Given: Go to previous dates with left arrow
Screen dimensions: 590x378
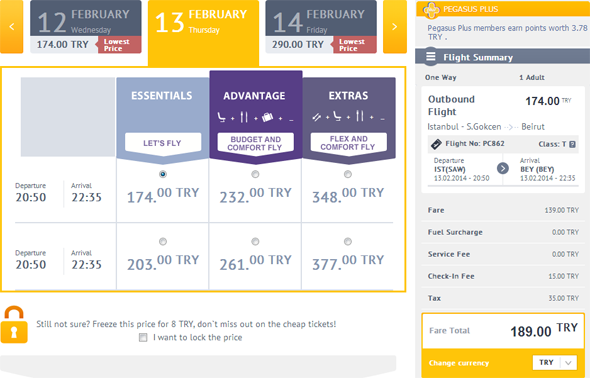Looking at the screenshot, I should click(11, 26).
